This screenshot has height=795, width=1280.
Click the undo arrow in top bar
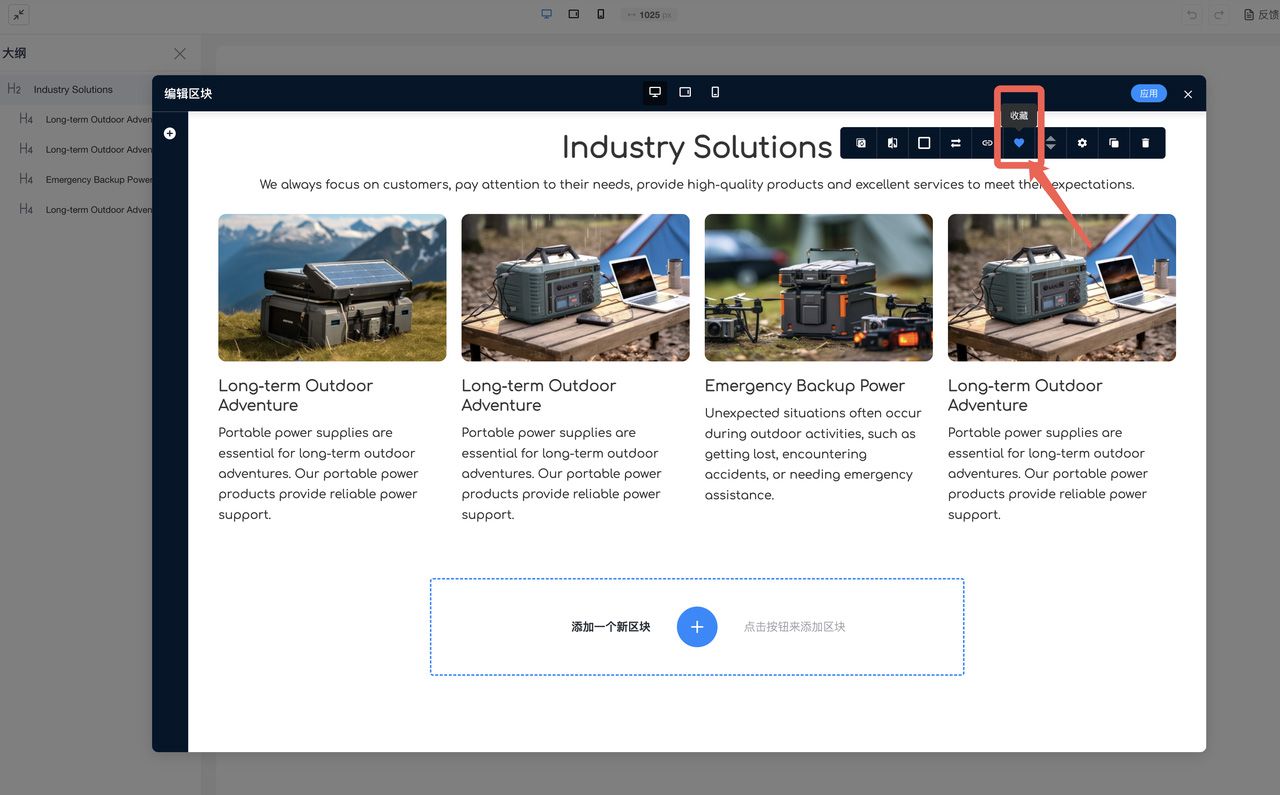pyautogui.click(x=1191, y=15)
